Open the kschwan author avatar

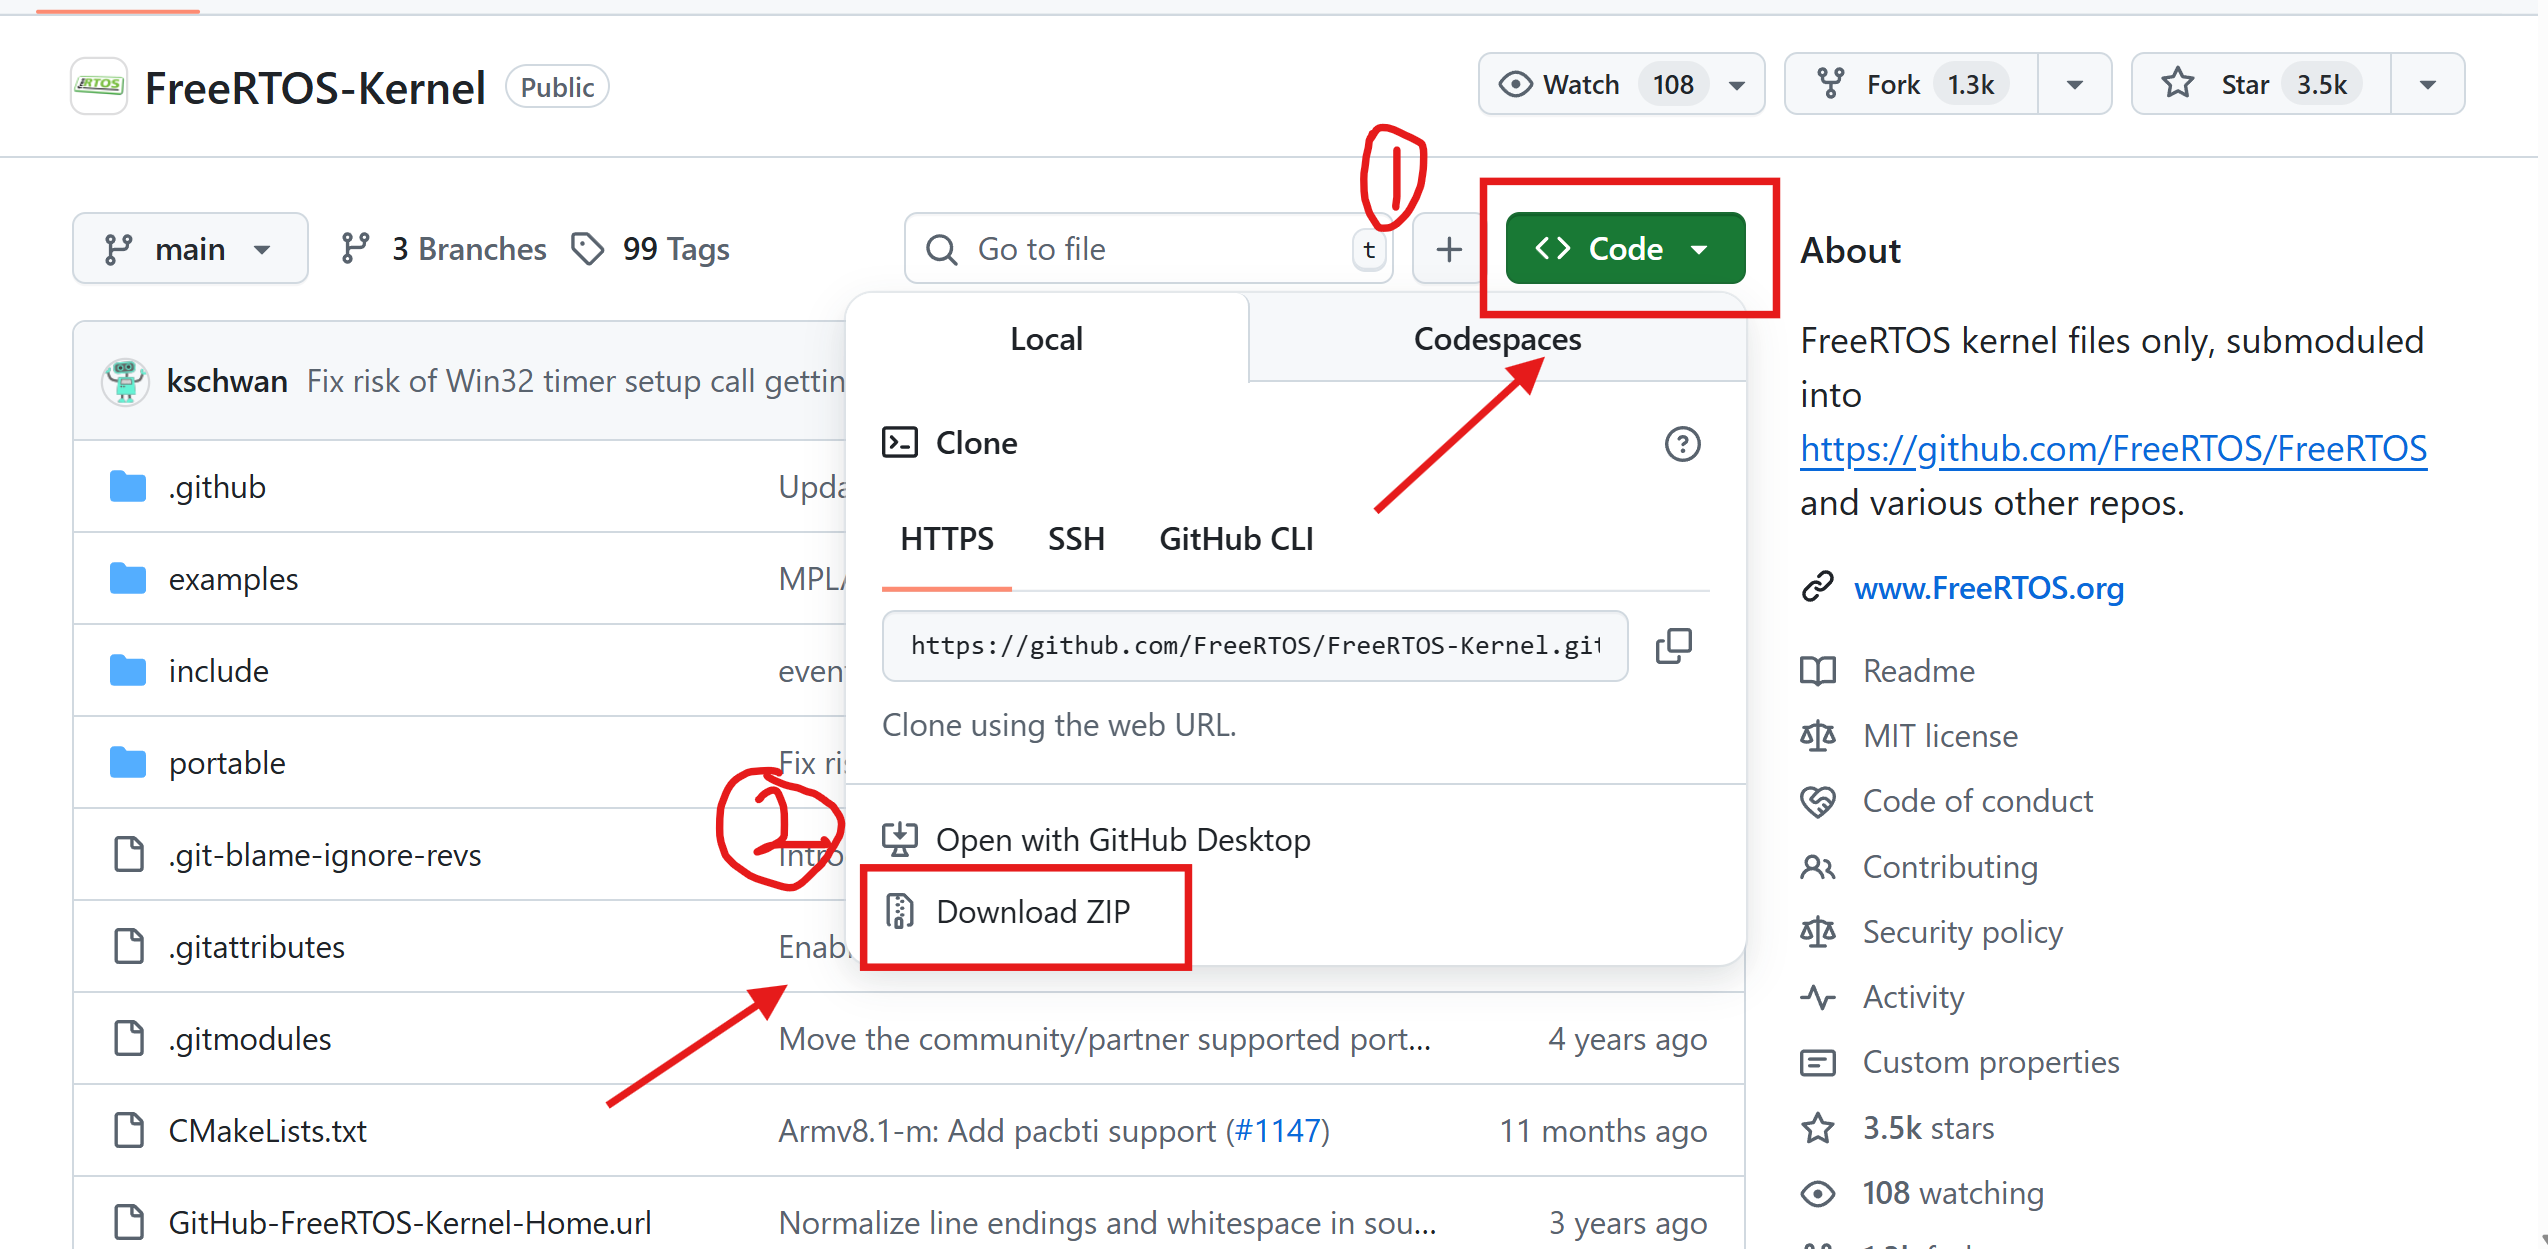126,381
